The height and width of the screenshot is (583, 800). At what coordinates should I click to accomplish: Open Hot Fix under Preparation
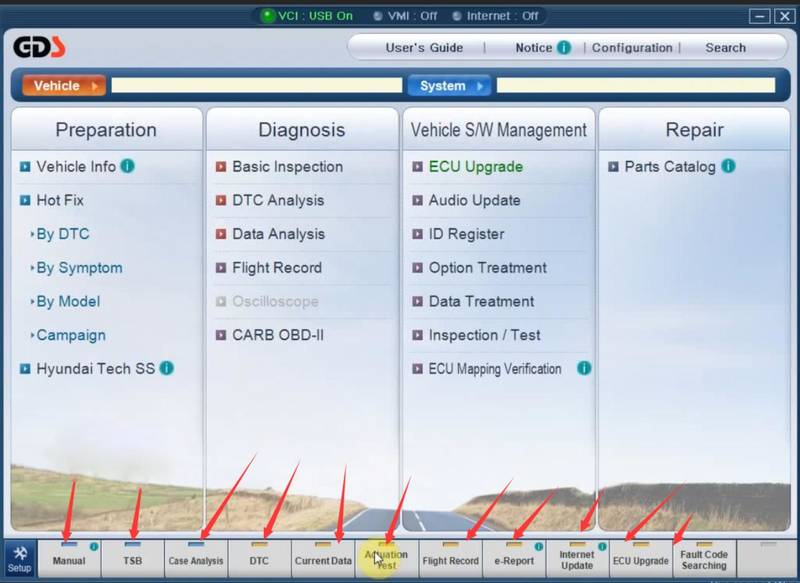[60, 200]
